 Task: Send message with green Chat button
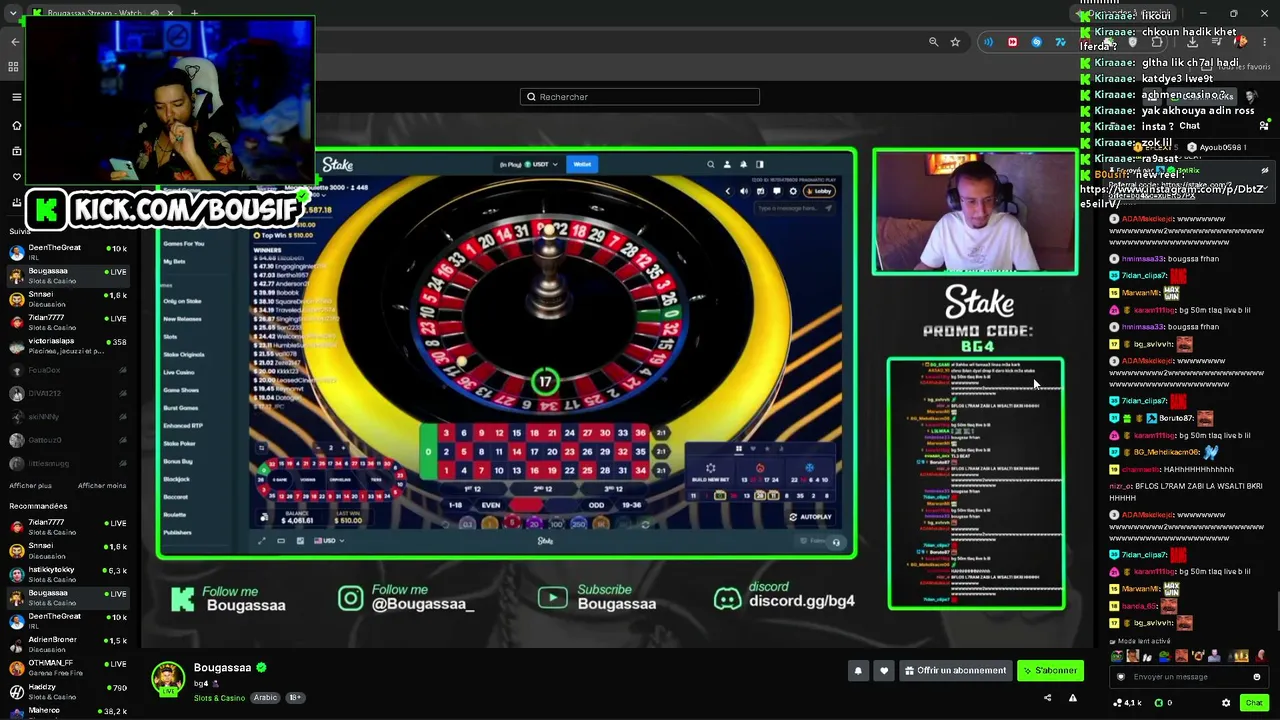(1254, 703)
